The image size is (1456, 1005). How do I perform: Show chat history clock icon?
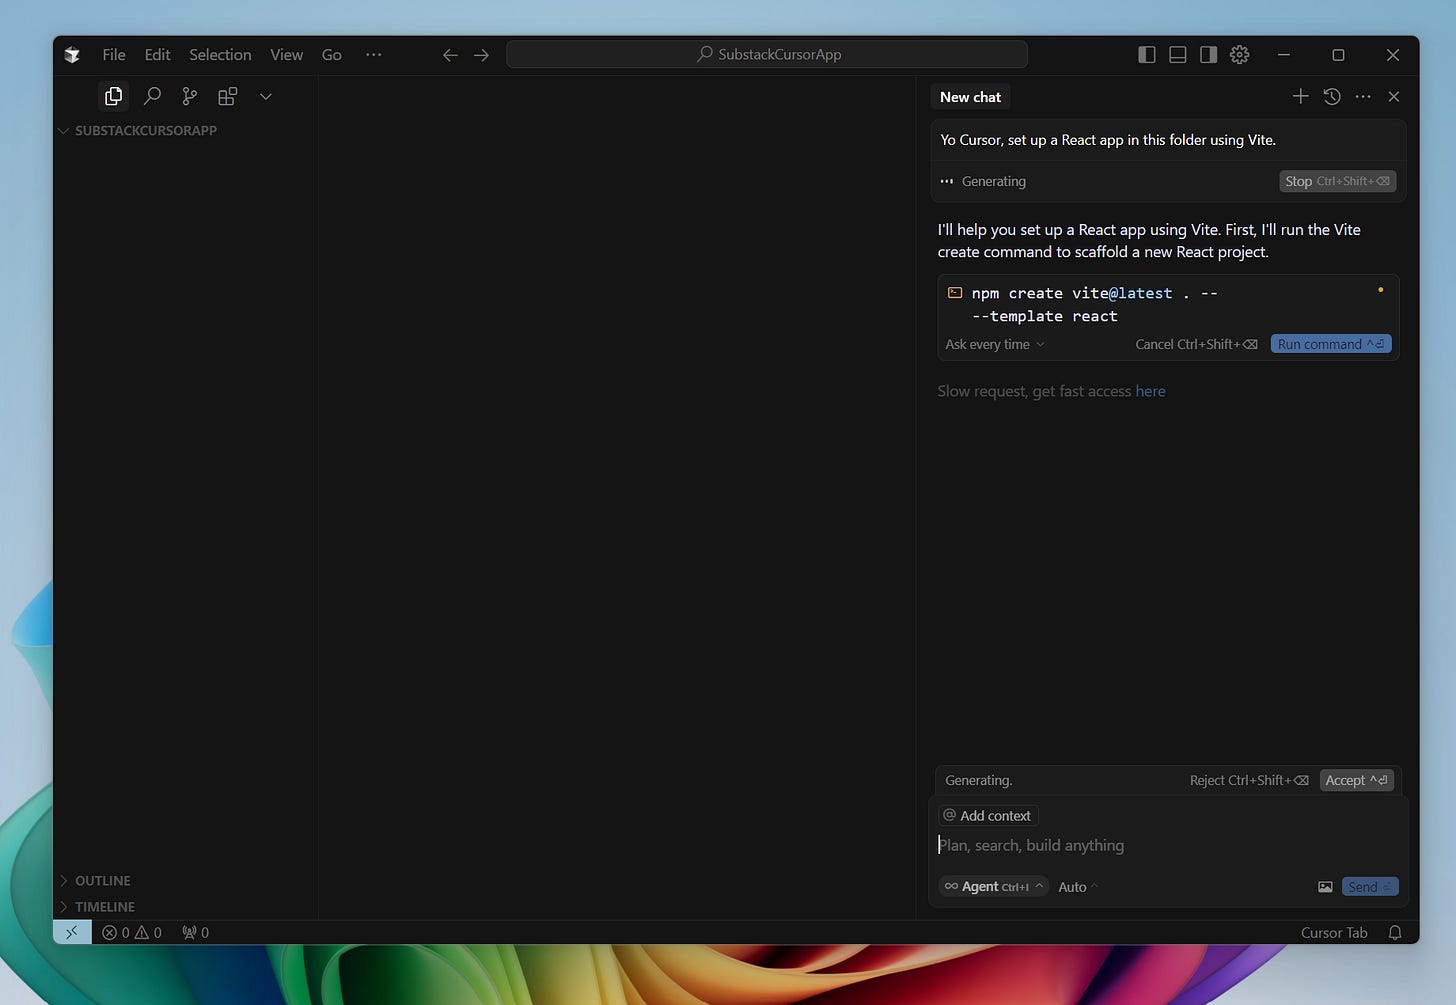(1332, 96)
